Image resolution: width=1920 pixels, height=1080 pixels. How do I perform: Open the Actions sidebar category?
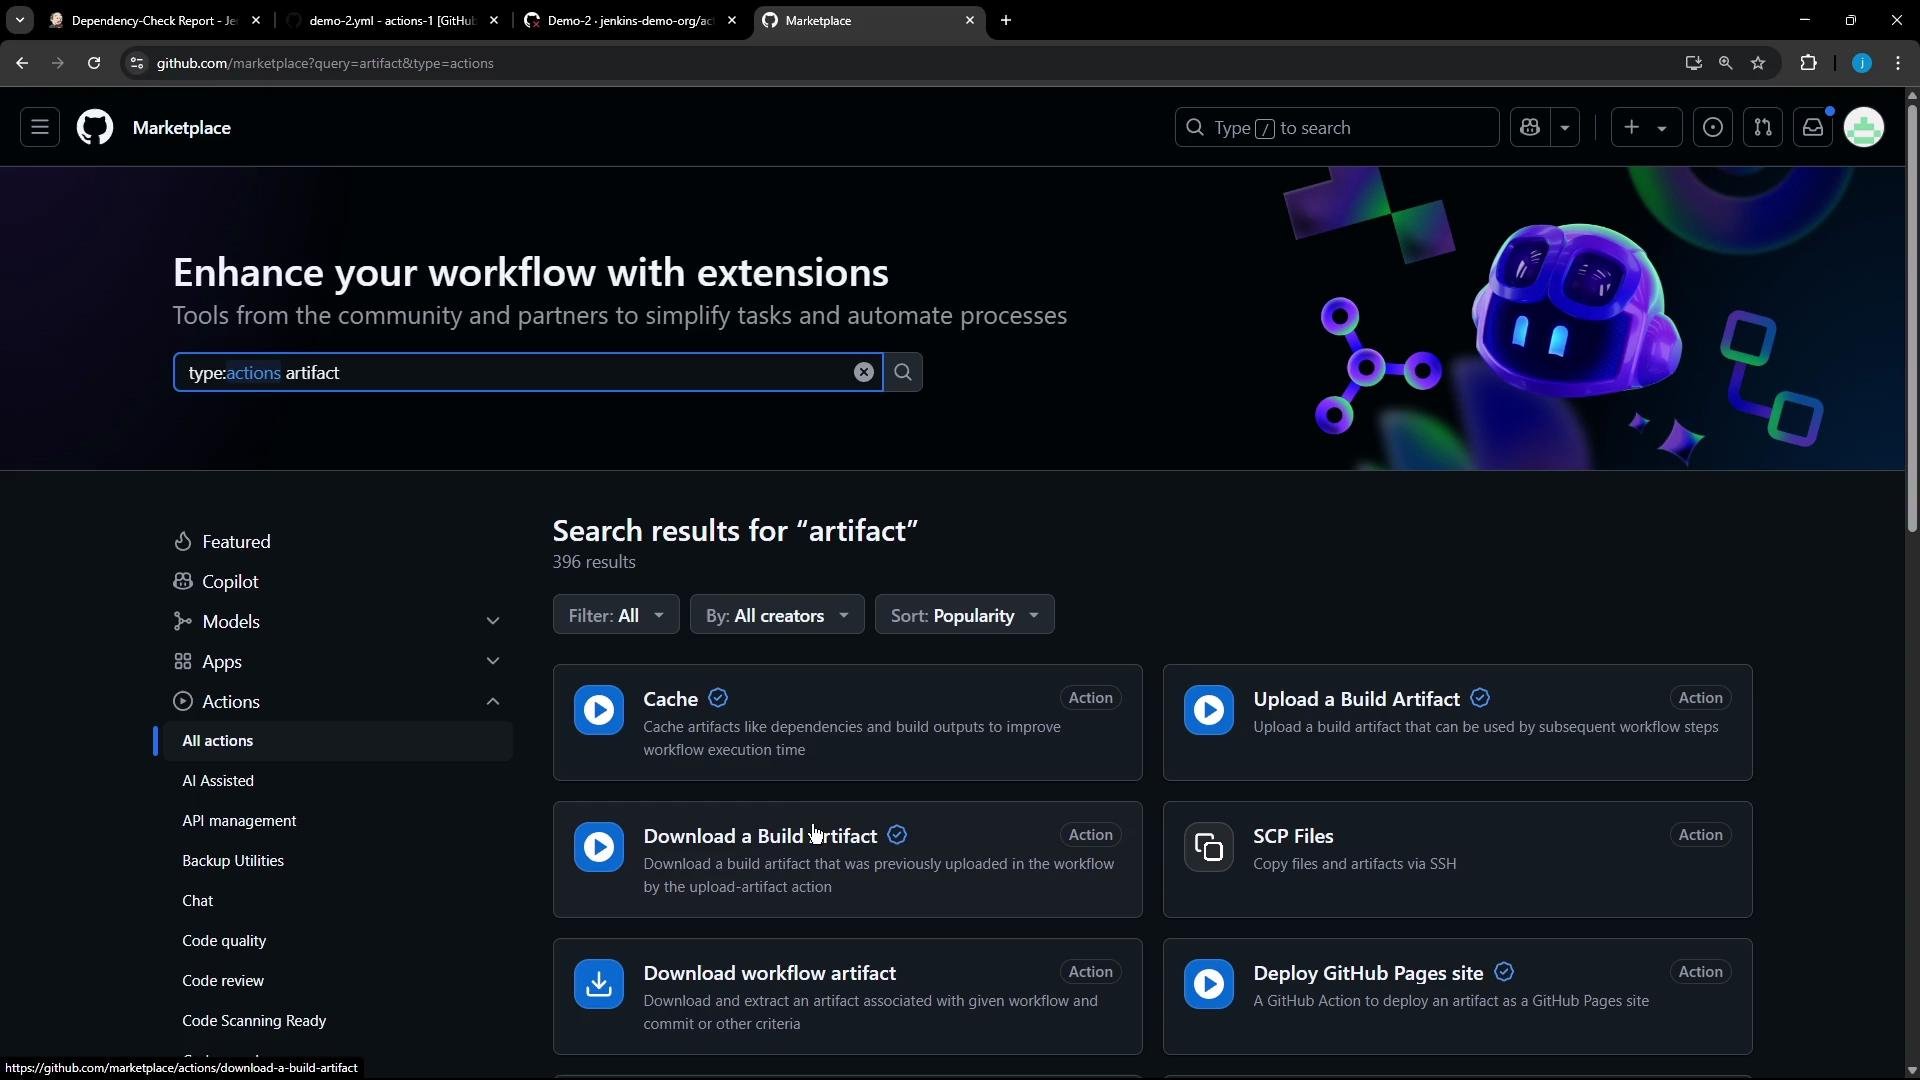pos(231,701)
